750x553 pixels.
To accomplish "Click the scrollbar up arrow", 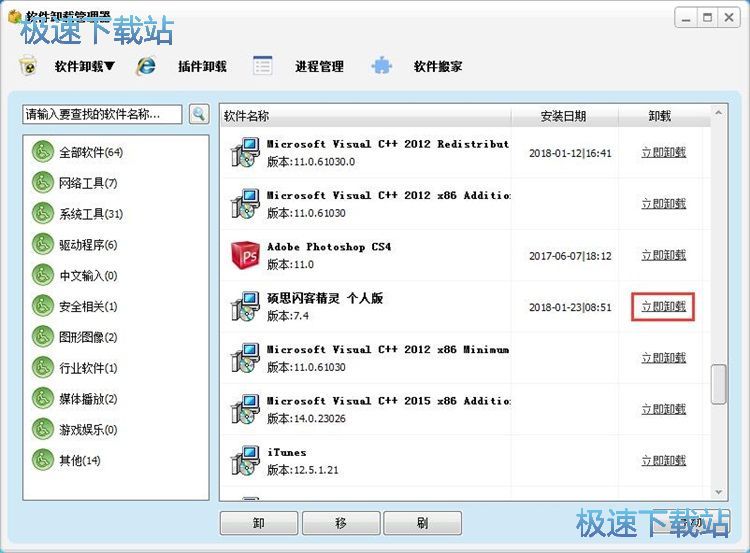I will [718, 113].
